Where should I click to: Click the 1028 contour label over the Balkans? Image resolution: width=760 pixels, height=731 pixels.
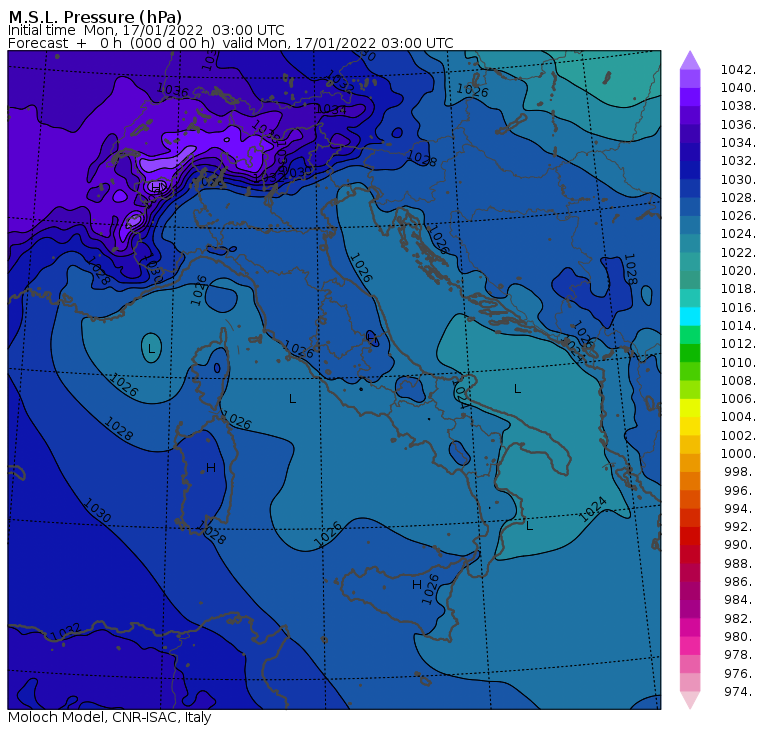[x=630, y=269]
